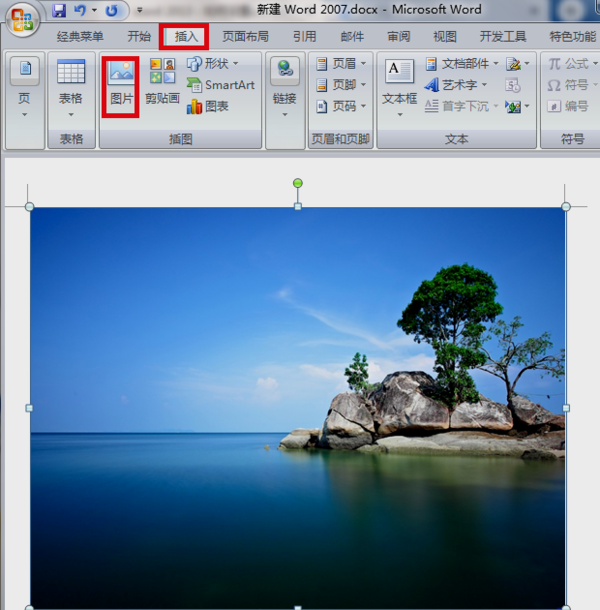Open Customize Quick Access Toolbar dropdown
This screenshot has width=600, height=610.
coord(139,11)
